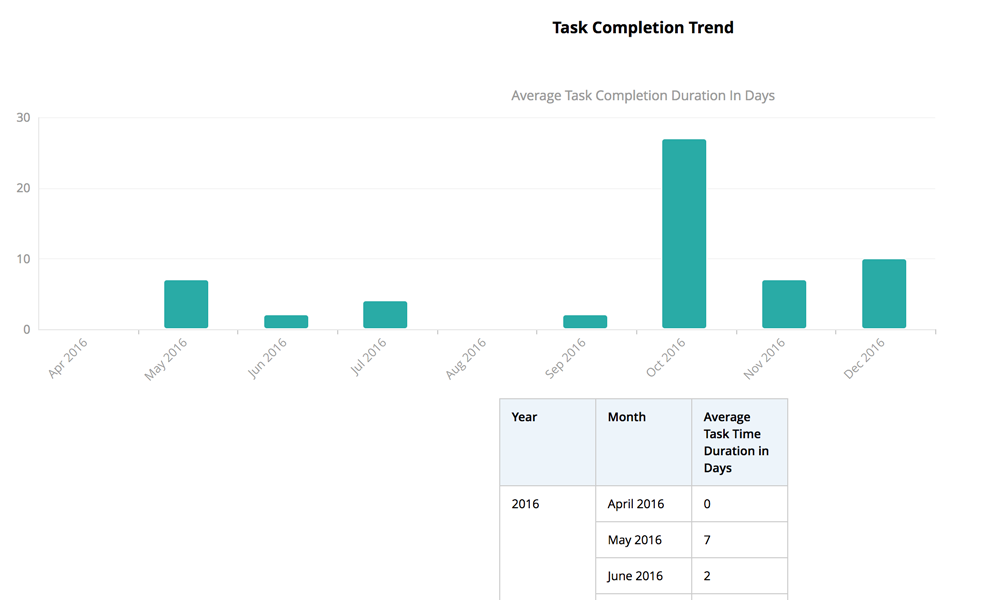Image resolution: width=1000 pixels, height=600 pixels.
Task: Select the May 2016 table cell
Action: (x=635, y=540)
